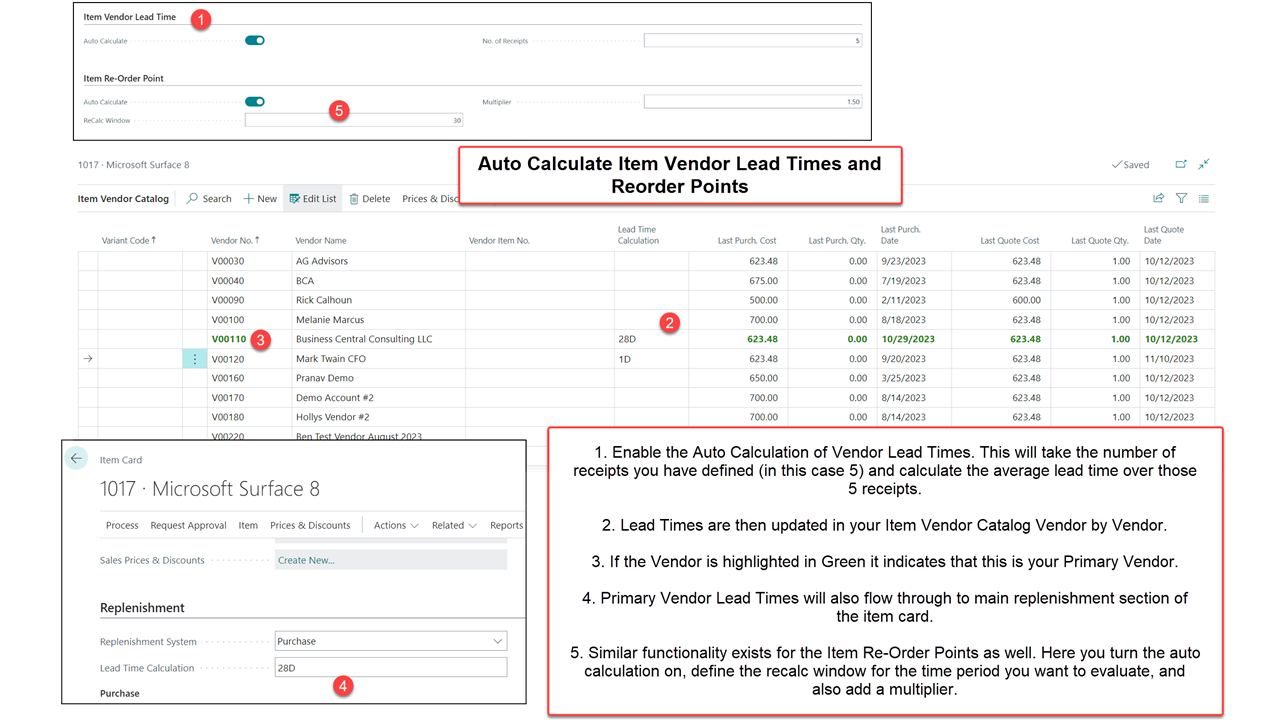This screenshot has height=720, width=1280.
Task: Open Search in Item Vendor Catalog toolbar
Action: pyautogui.click(x=209, y=199)
